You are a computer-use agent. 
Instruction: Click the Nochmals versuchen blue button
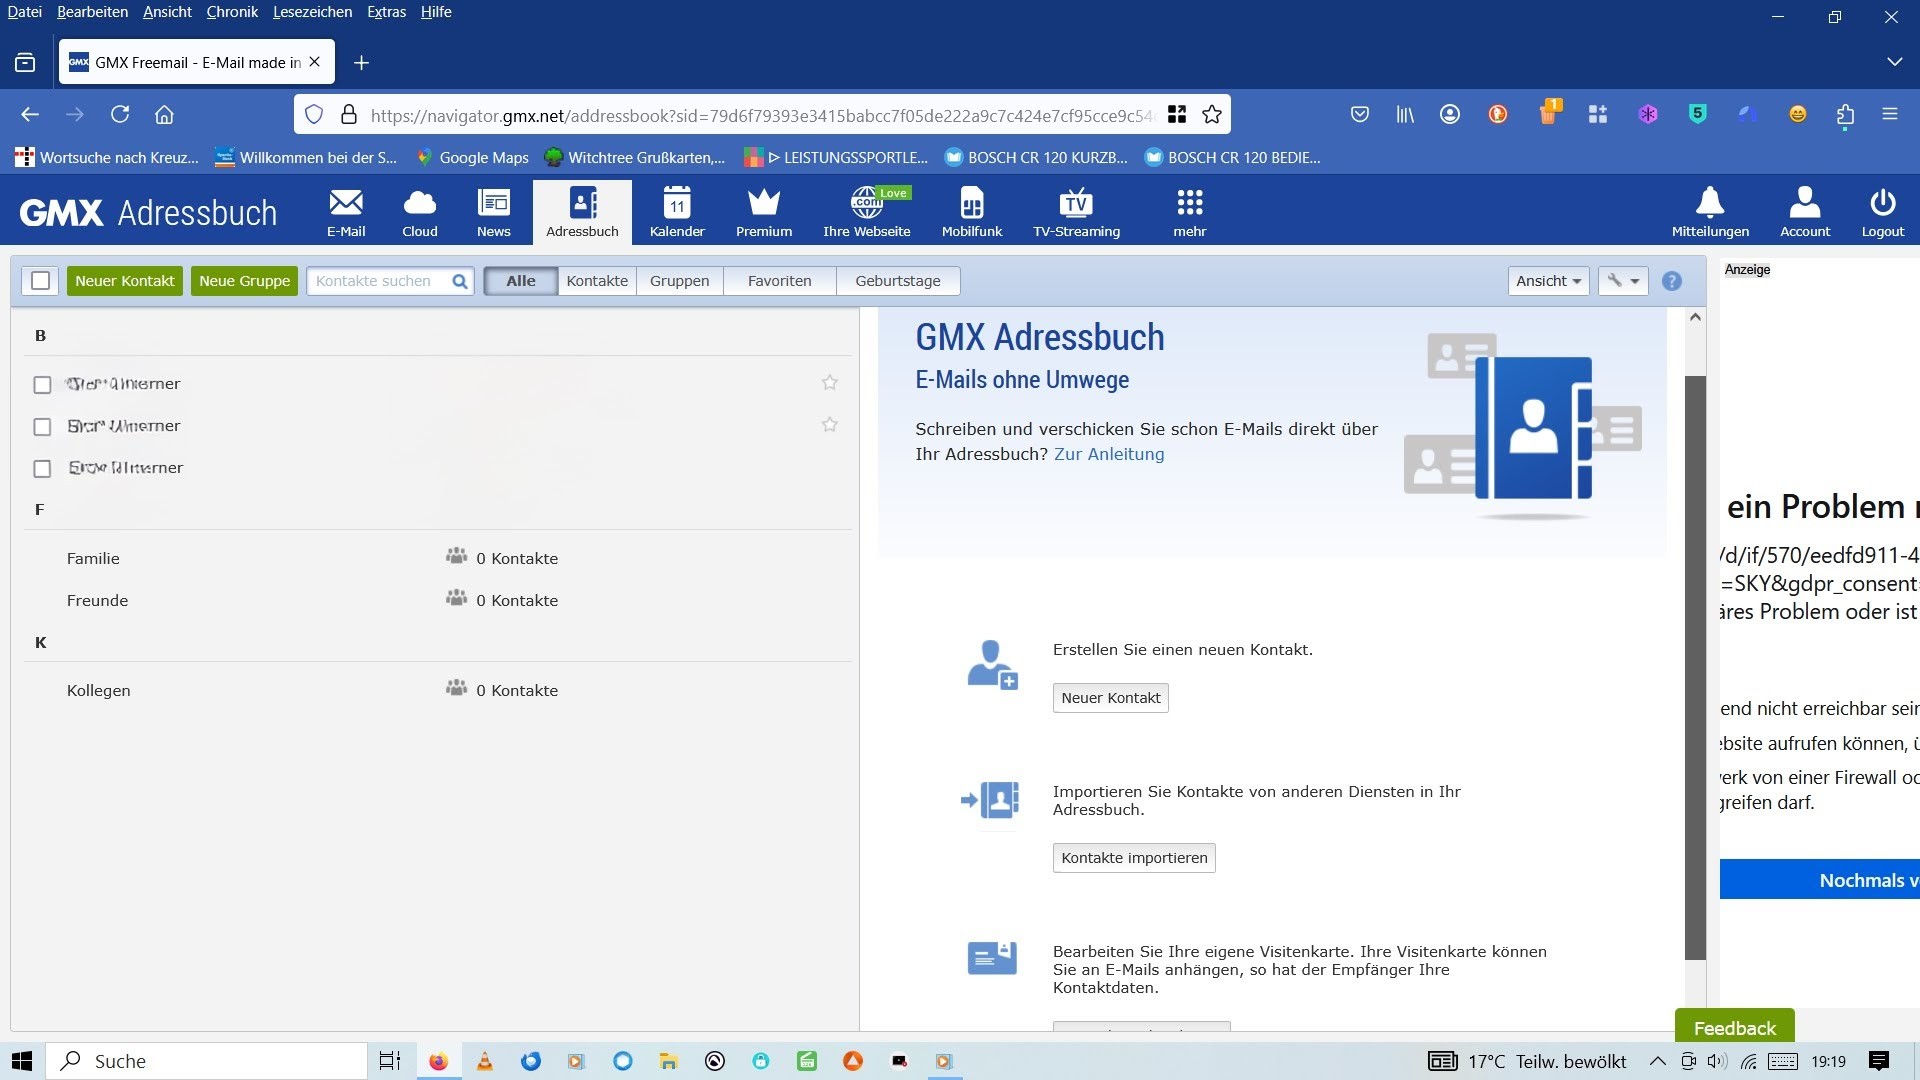[x=1820, y=880]
